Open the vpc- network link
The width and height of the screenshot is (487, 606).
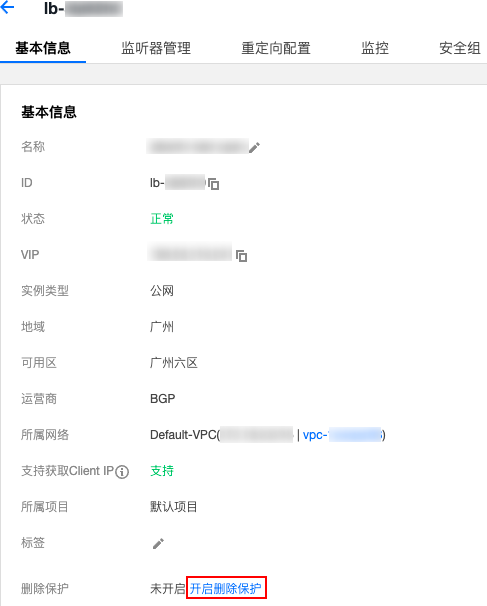342,435
